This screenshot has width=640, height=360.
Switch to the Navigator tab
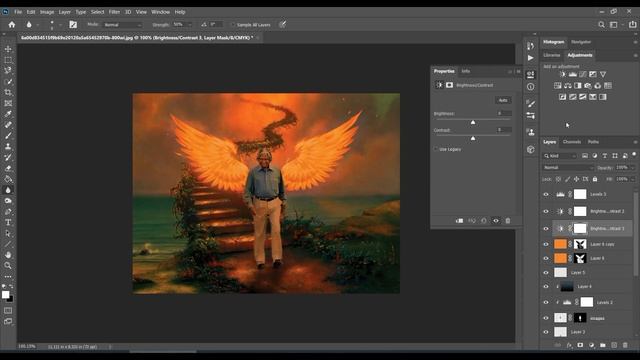581,42
